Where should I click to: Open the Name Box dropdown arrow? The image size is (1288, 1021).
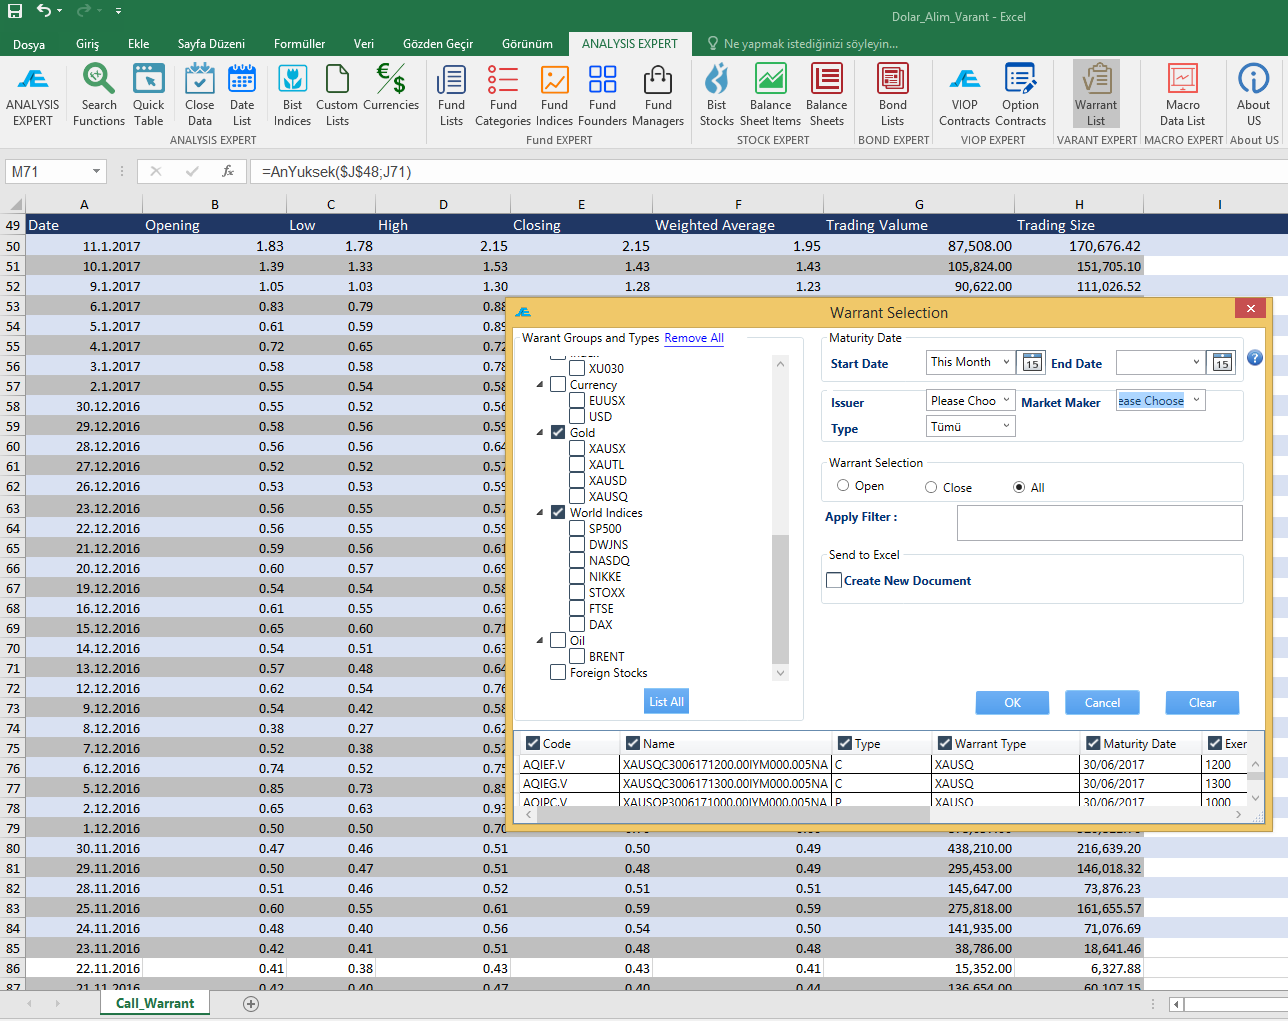(96, 171)
